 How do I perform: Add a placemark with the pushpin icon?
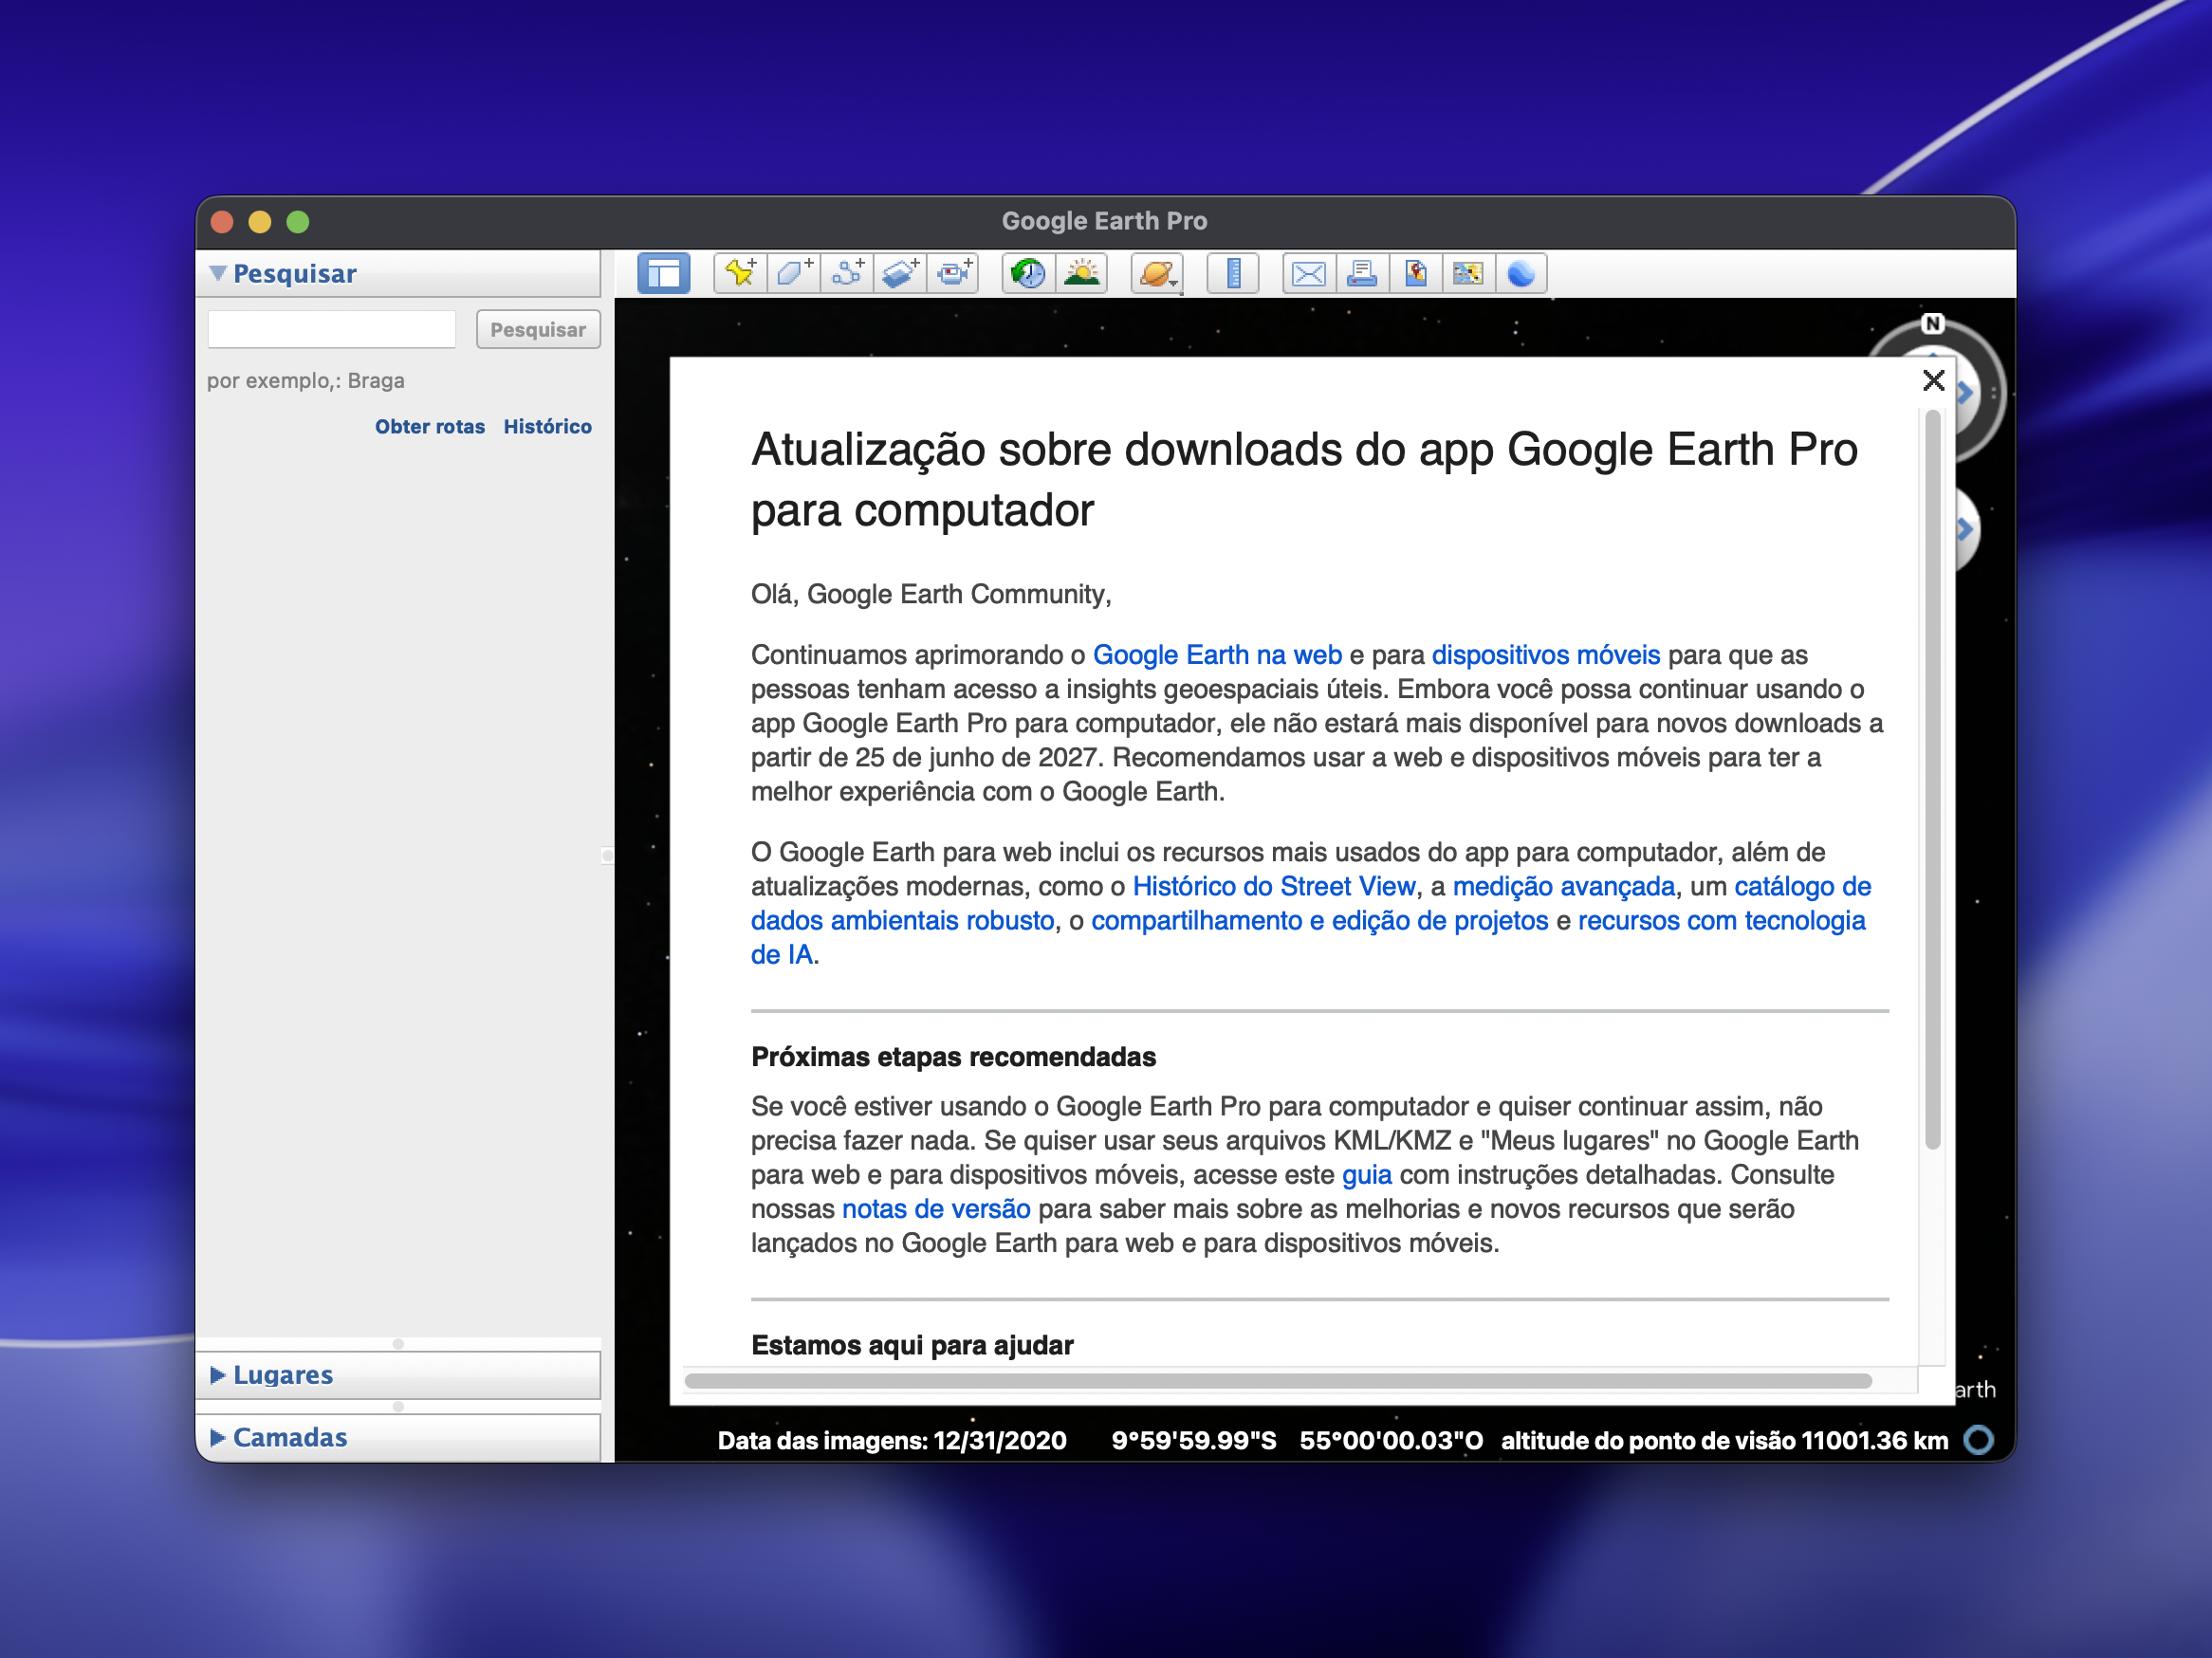click(x=741, y=273)
